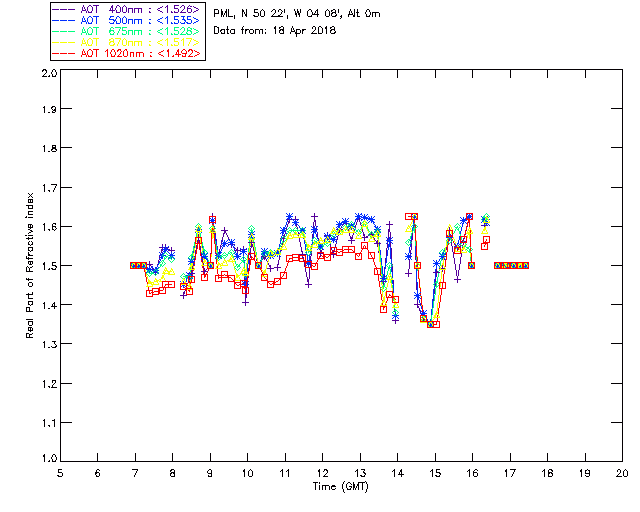Image resolution: width=640 pixels, height=512 pixels.
Task: Click the 1.0 y-axis tick label
Action: click(x=49, y=459)
